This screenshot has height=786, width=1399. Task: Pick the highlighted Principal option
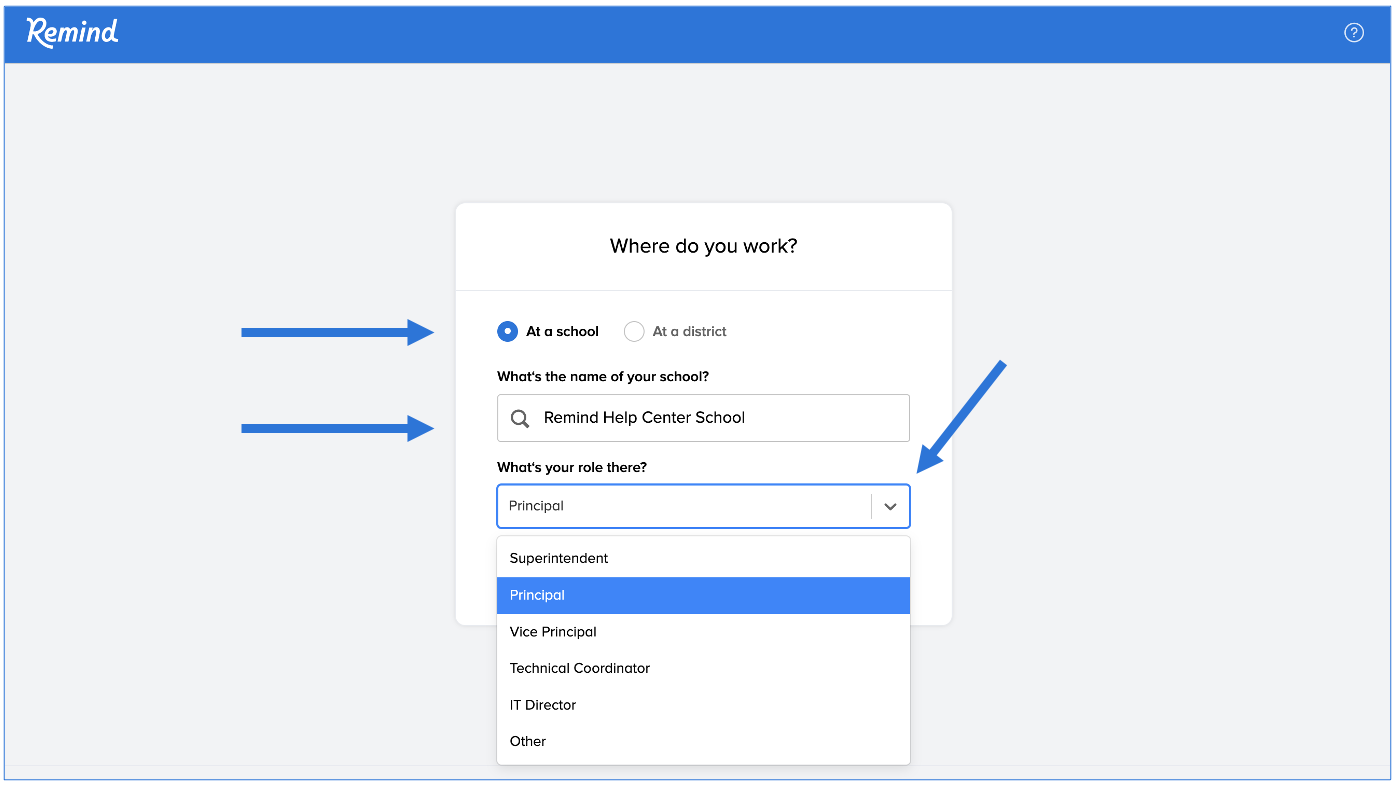point(537,595)
